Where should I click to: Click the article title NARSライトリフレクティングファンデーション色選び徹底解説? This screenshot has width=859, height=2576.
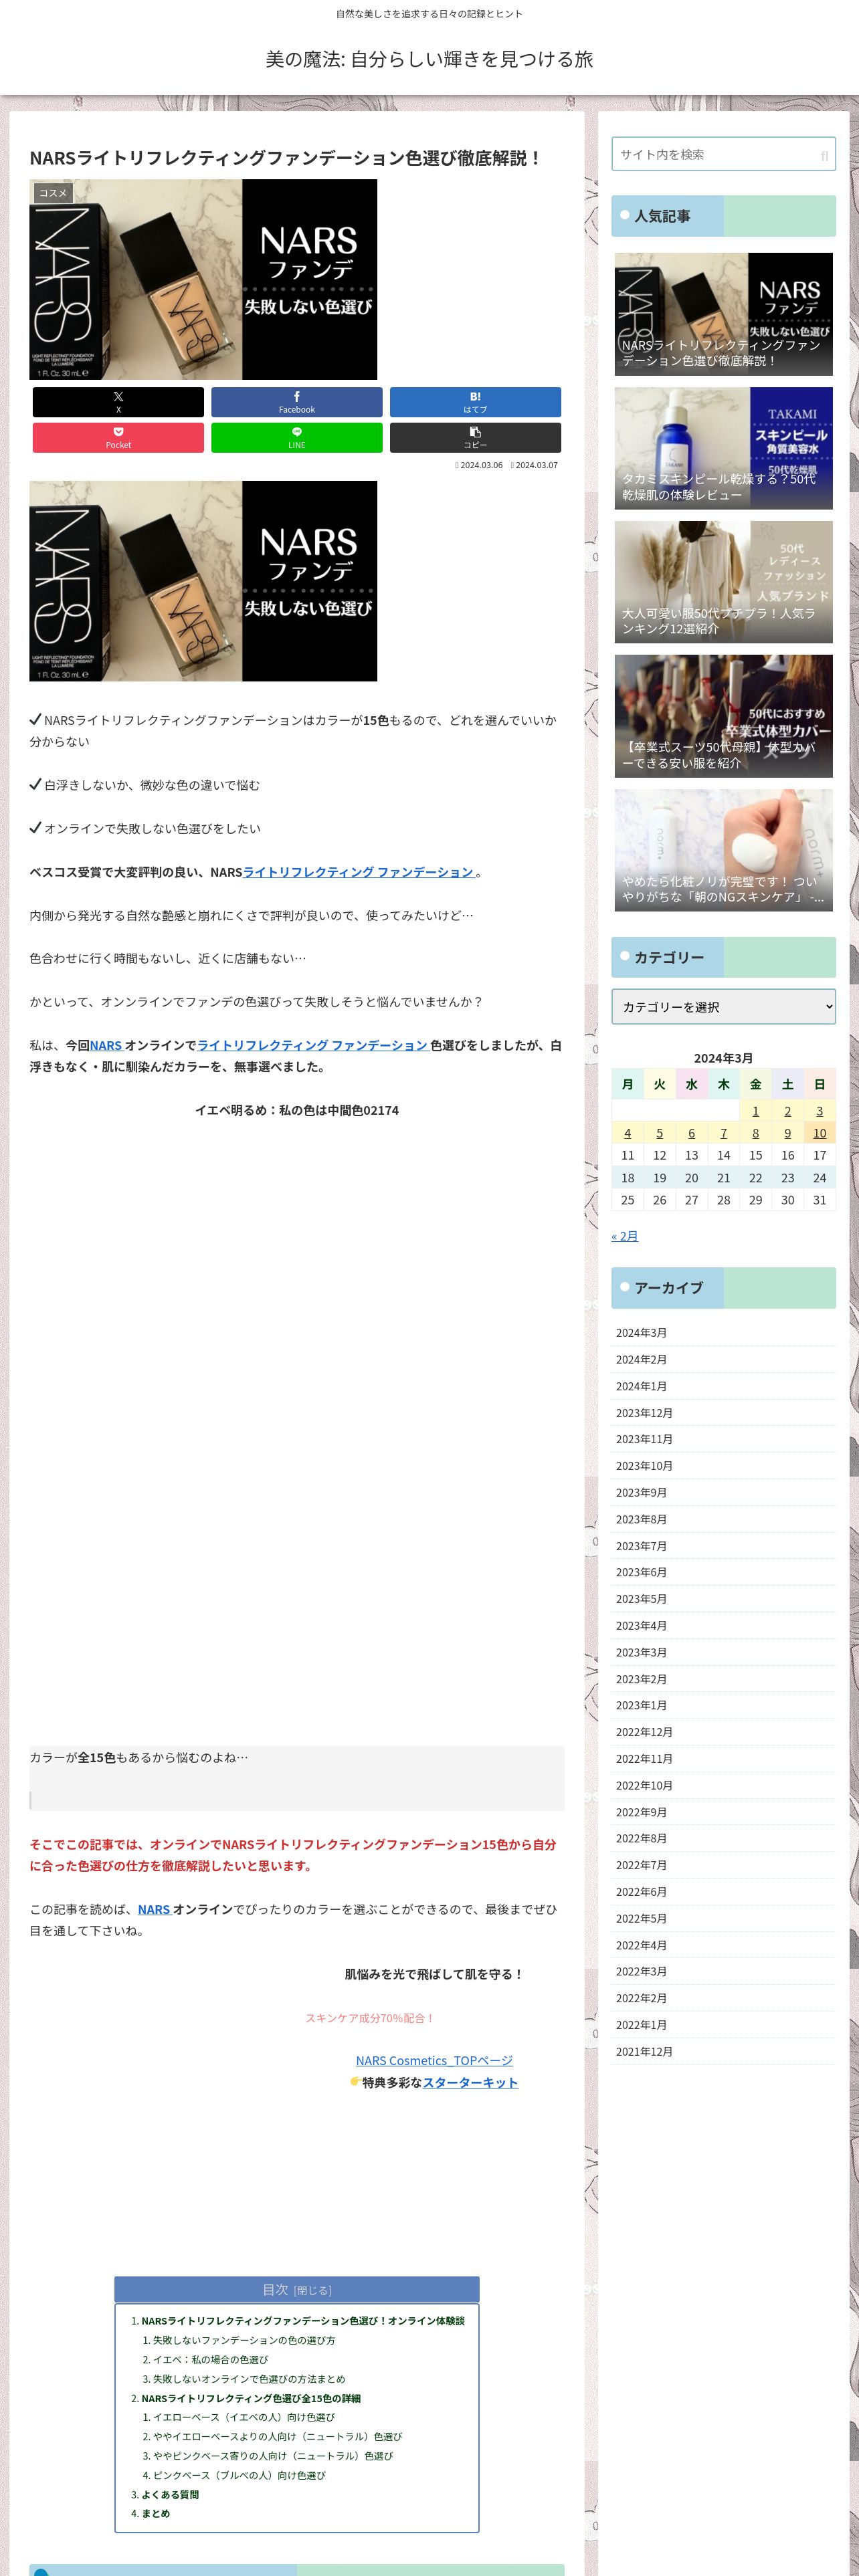[x=286, y=158]
